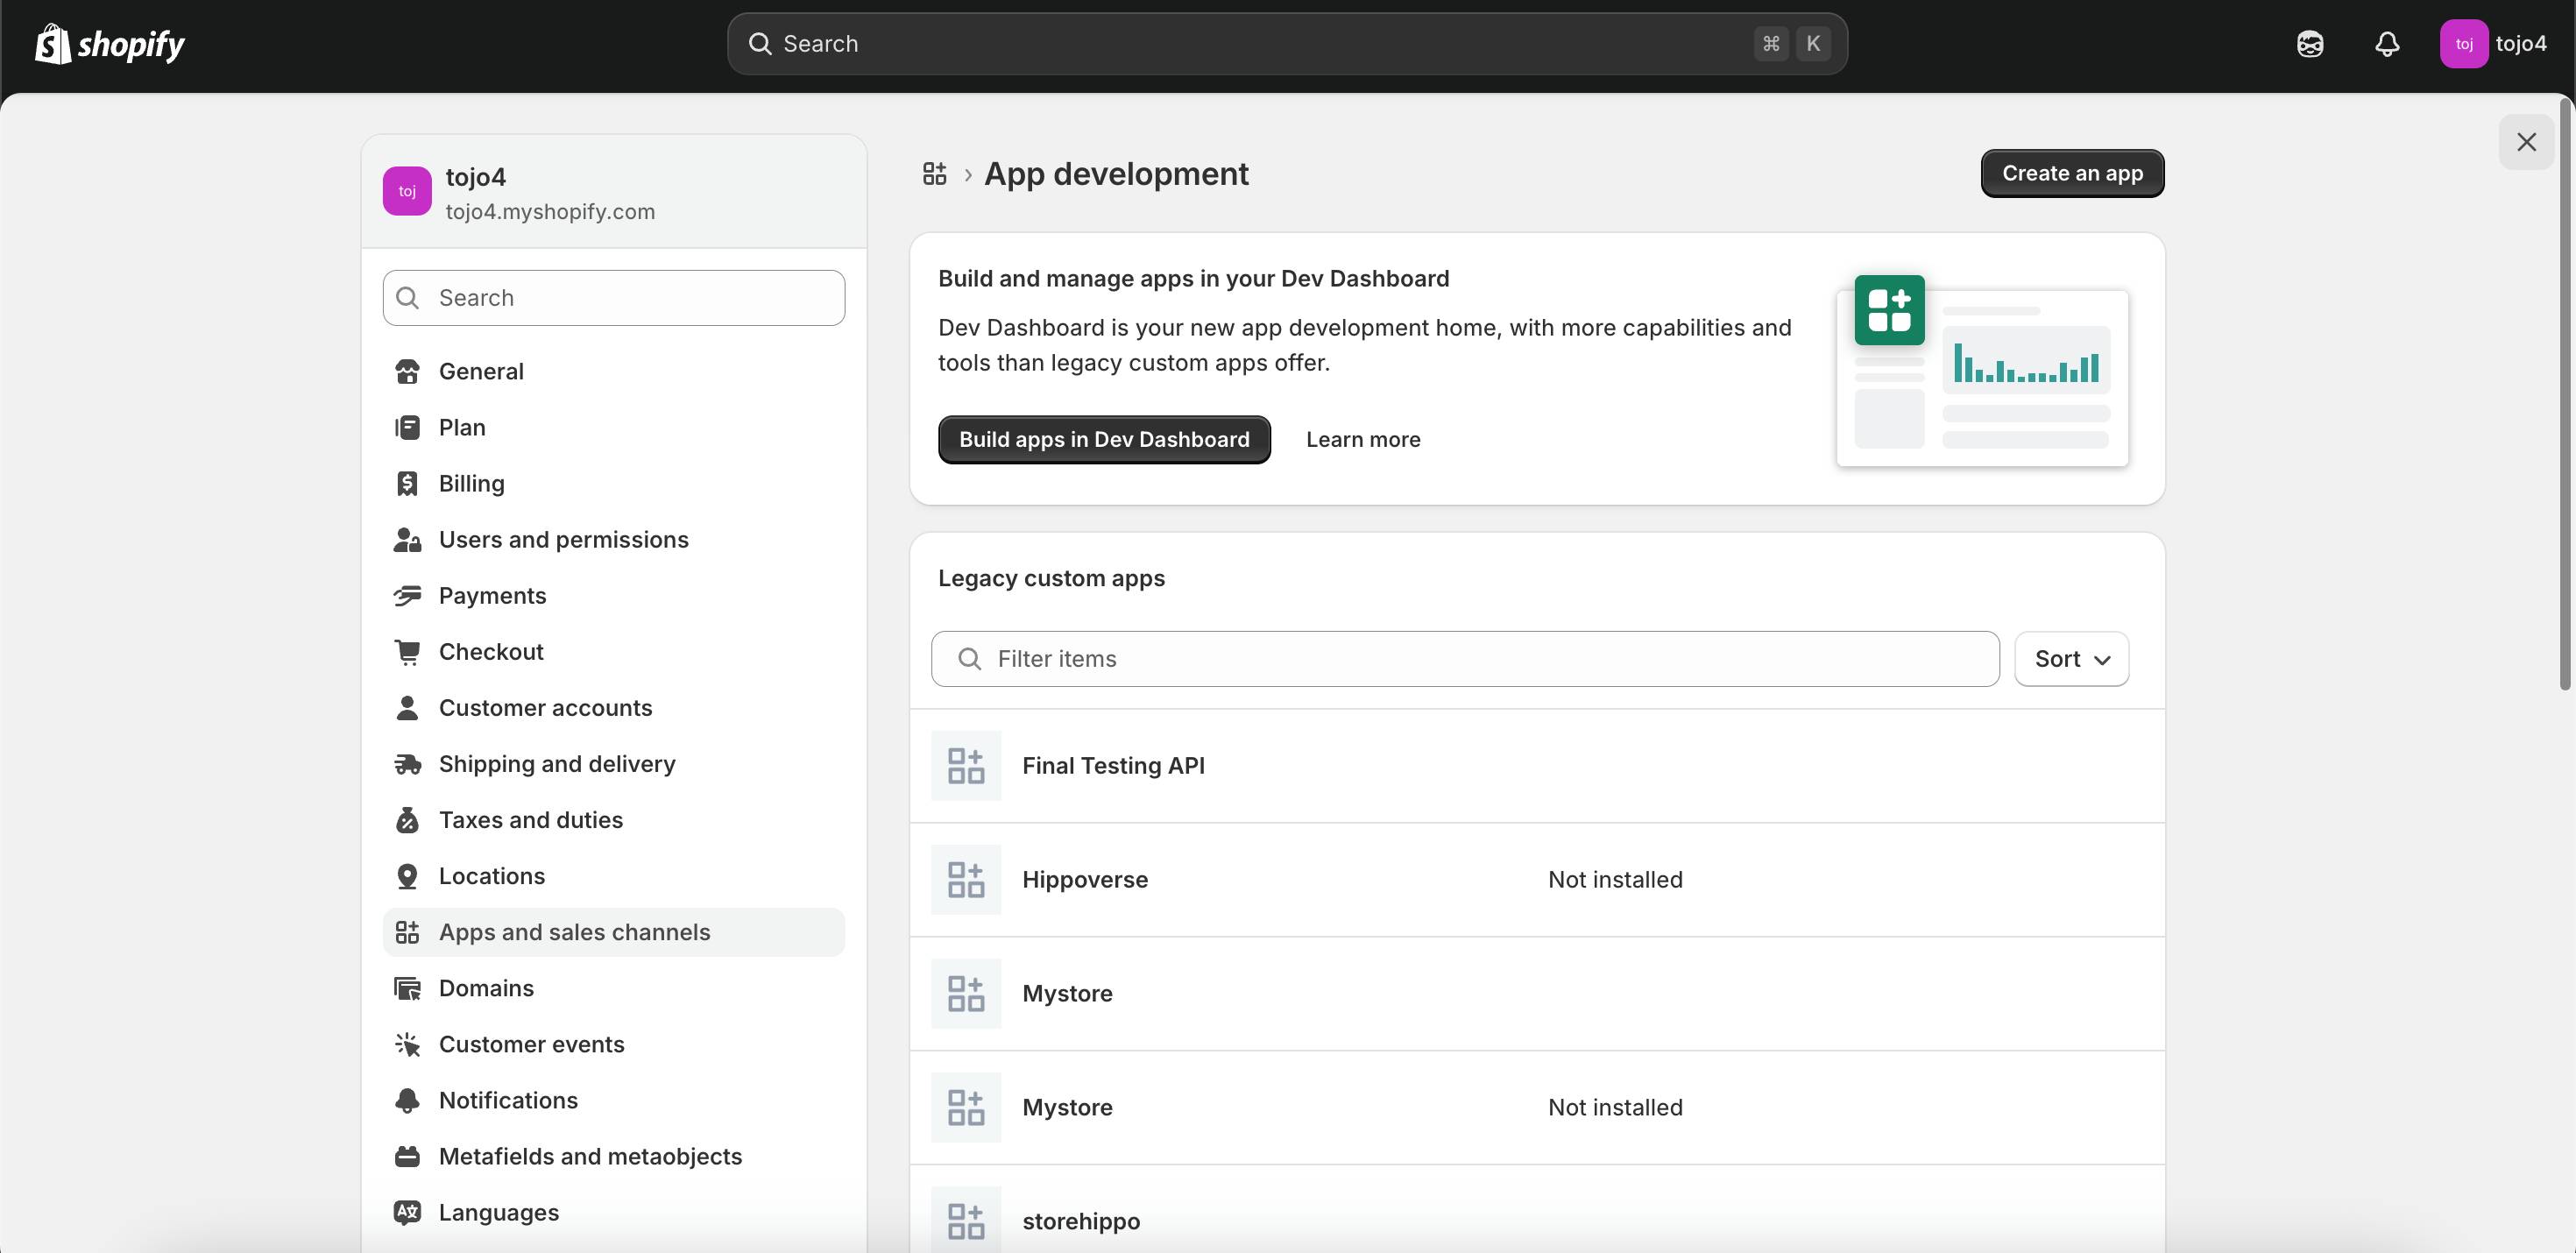Image resolution: width=2576 pixels, height=1253 pixels.
Task: Open the tojo4 account menu
Action: click(x=2493, y=44)
